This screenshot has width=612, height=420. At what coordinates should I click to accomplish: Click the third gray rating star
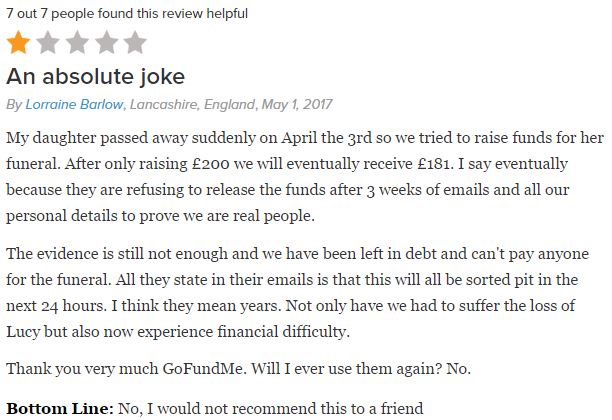coord(77,43)
